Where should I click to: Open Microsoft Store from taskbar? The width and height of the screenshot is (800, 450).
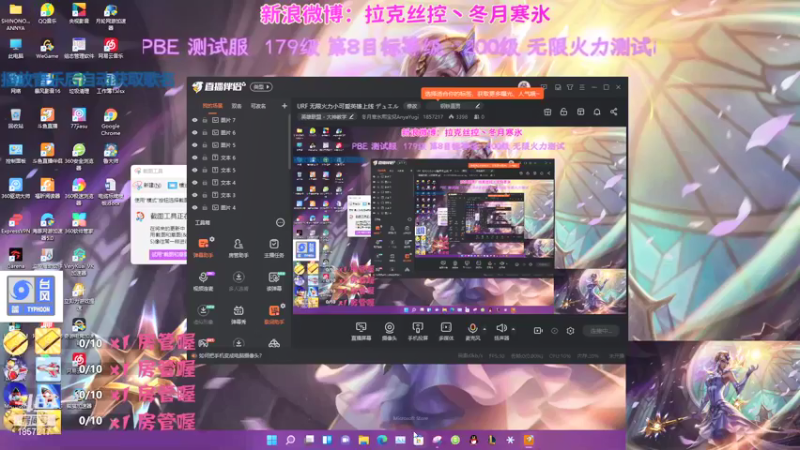click(418, 440)
